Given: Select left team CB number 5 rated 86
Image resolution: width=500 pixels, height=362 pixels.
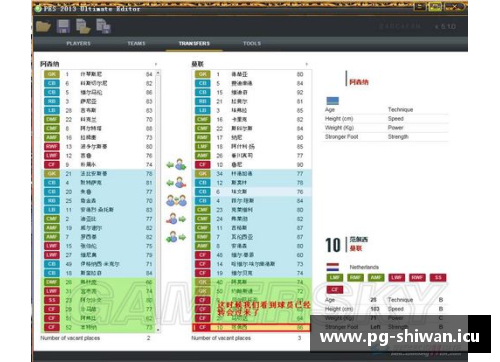Looking at the screenshot, I should click(98, 92).
